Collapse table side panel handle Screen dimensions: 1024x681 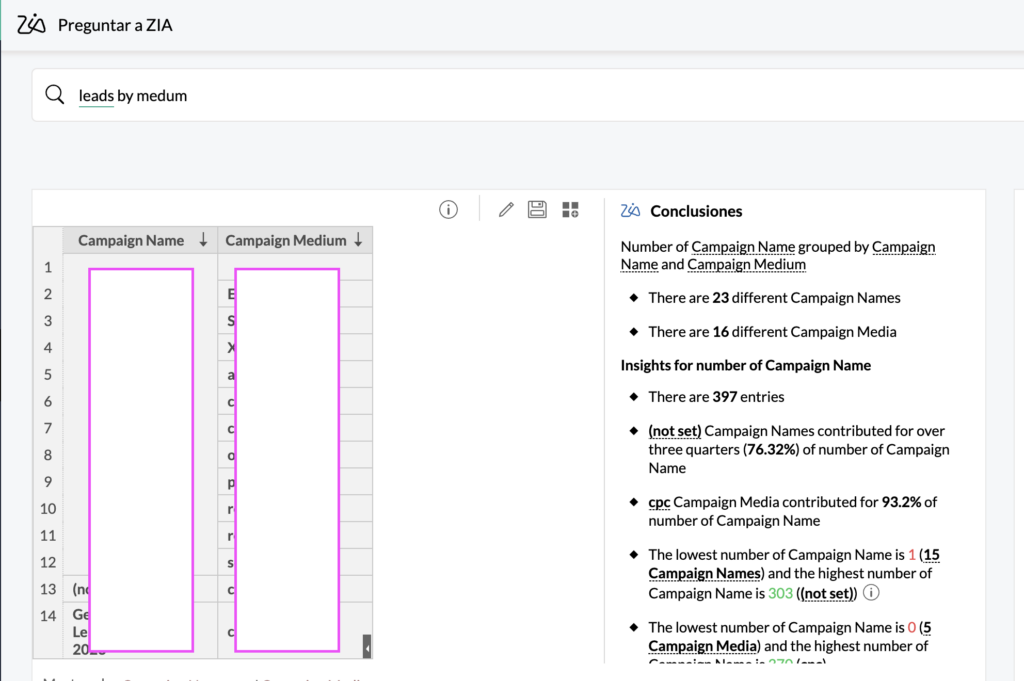tap(367, 646)
